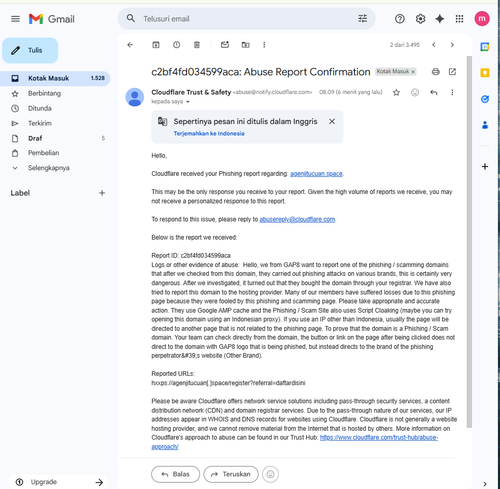Open Contacts side panel
Image resolution: width=500 pixels, height=489 pixels.
tap(485, 125)
